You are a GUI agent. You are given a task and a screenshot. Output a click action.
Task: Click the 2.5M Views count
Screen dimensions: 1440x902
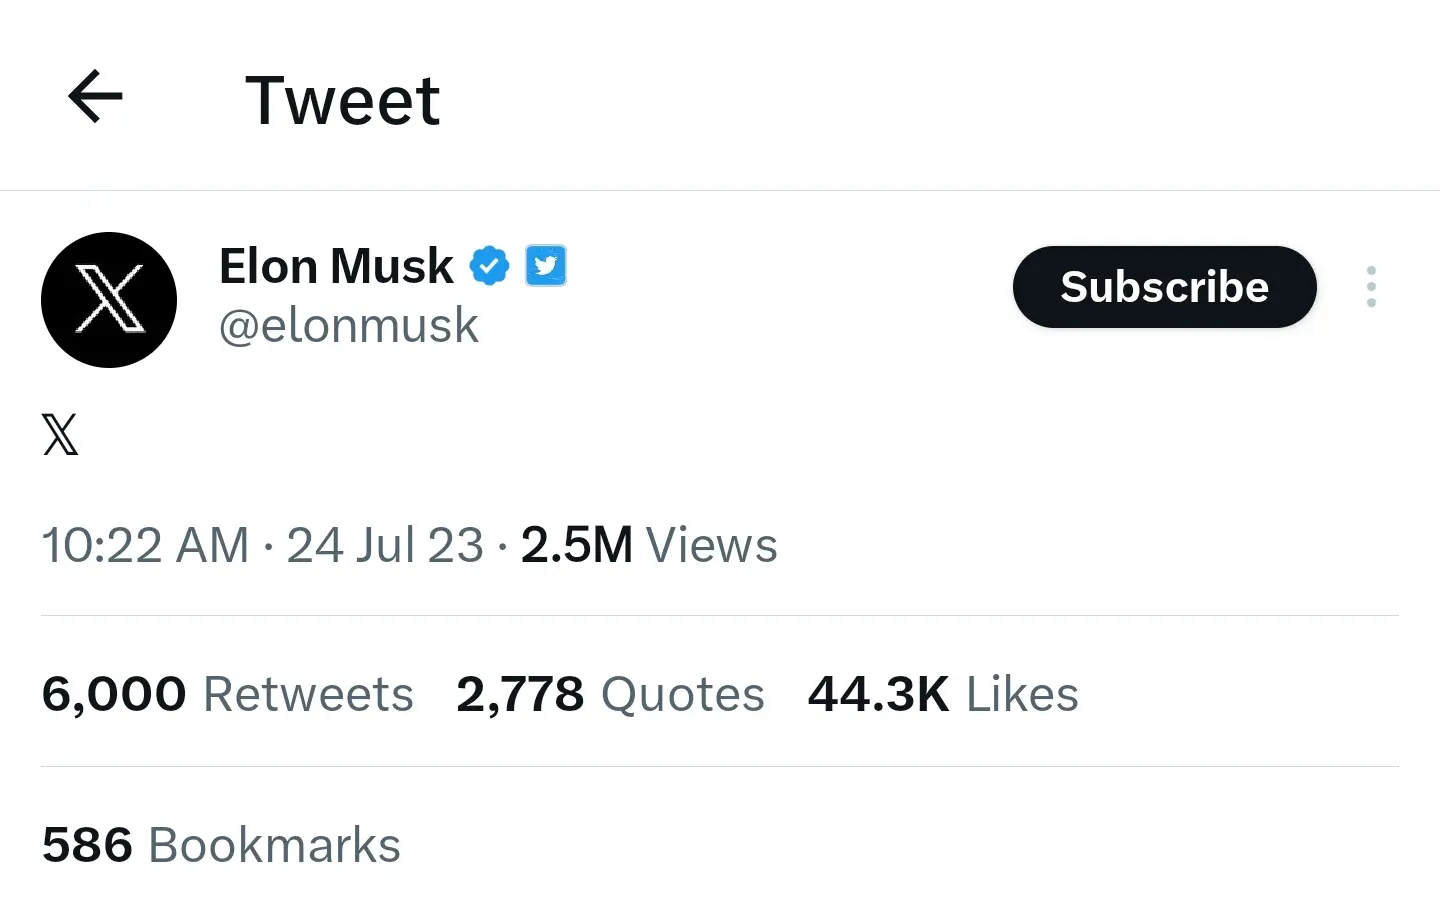[x=648, y=545]
